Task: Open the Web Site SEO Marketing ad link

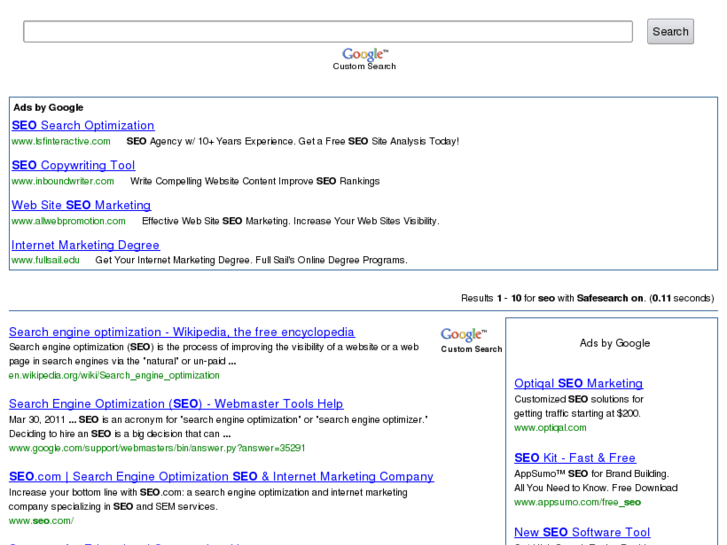Action: point(81,205)
